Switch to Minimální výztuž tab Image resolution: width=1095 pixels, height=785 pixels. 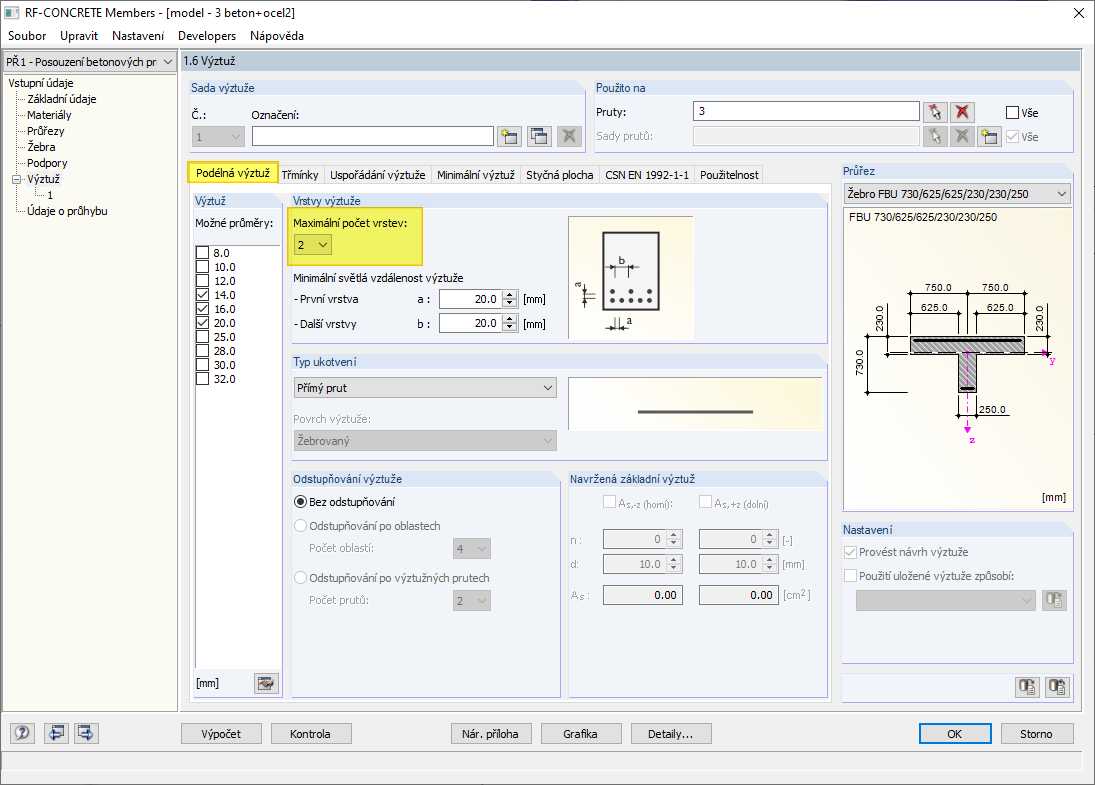(476, 175)
